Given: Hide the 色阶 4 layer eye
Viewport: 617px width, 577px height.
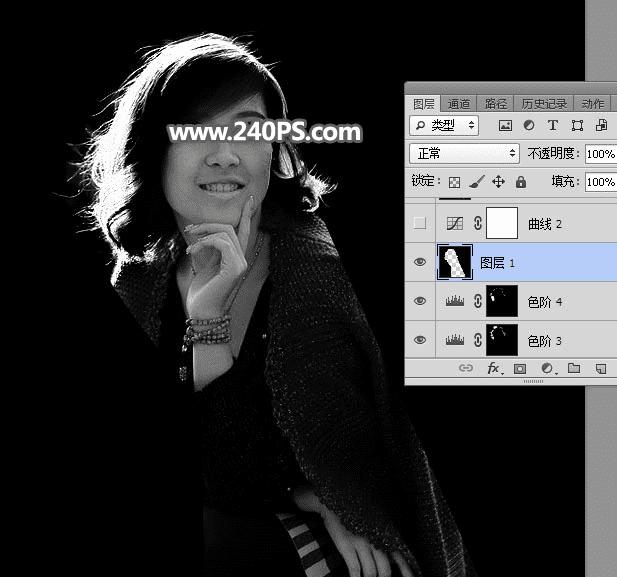Looking at the screenshot, I should click(420, 301).
